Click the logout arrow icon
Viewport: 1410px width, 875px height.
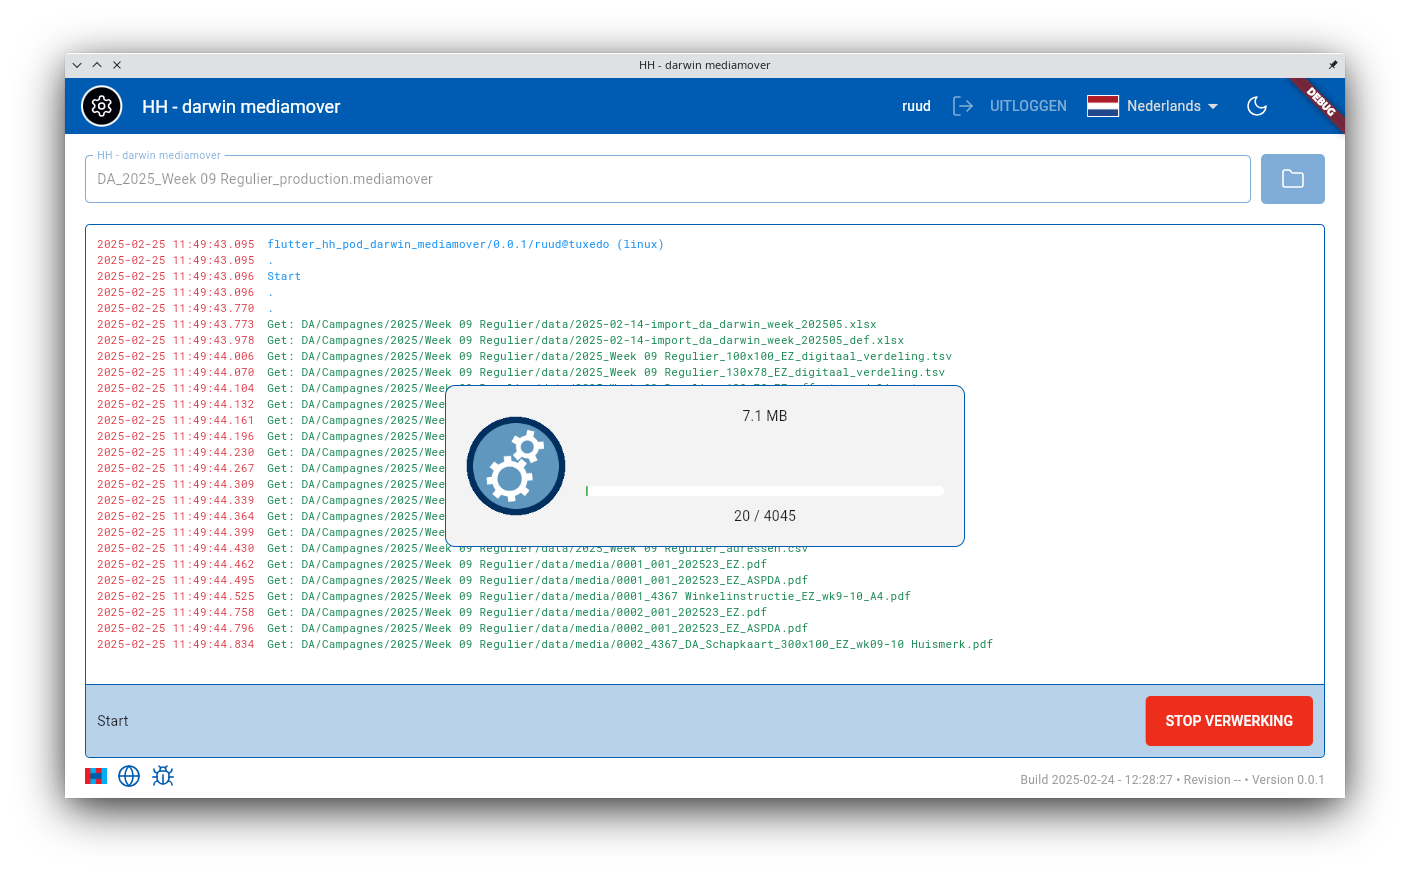tap(962, 106)
